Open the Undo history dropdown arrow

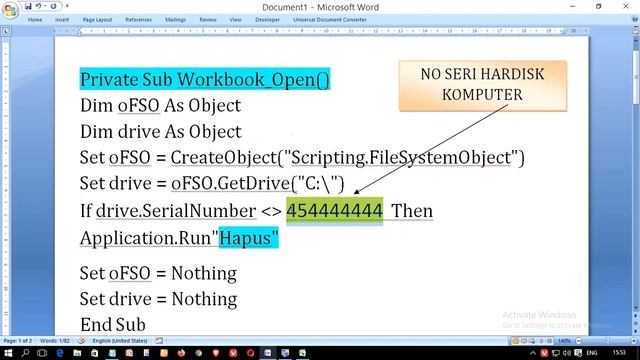click(x=44, y=6)
